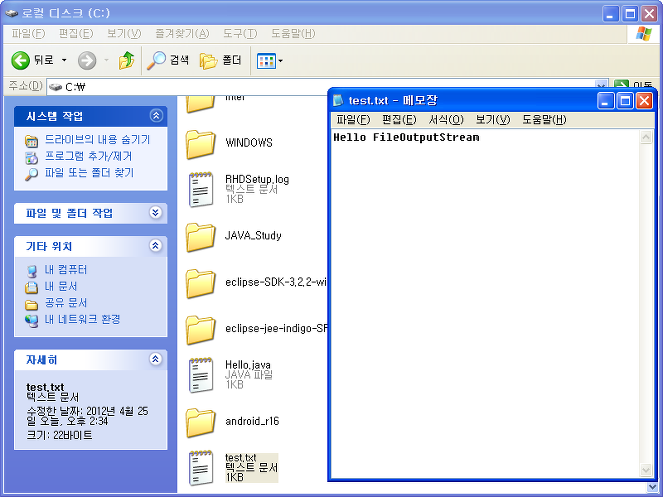Open Notepad 파일(F) menu
Screen dimensions: 663x497
(353, 120)
